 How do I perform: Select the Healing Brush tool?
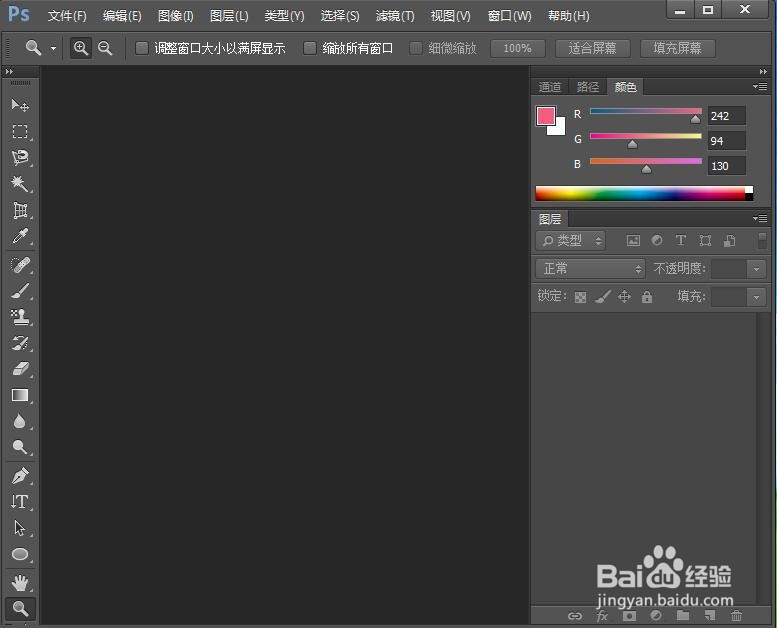pos(20,265)
